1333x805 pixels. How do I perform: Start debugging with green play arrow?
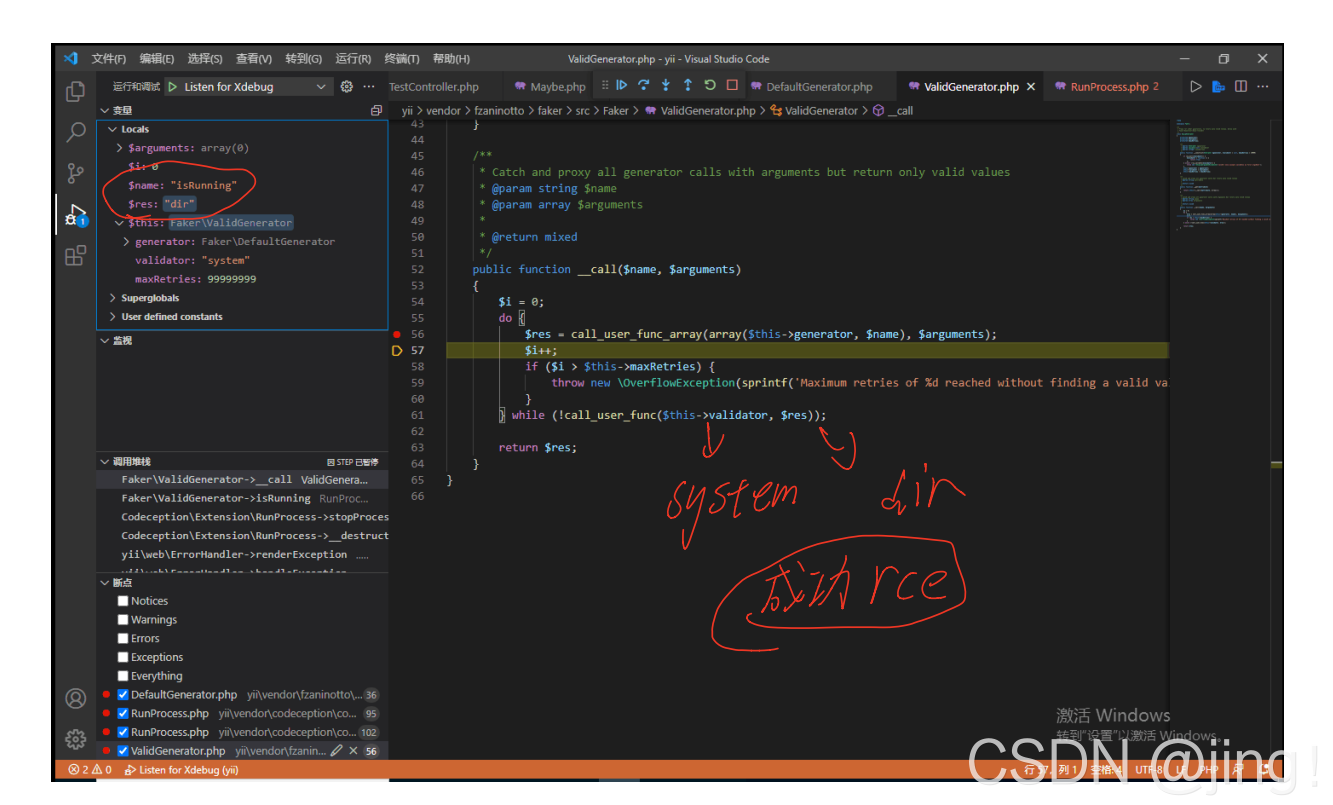coord(173,87)
